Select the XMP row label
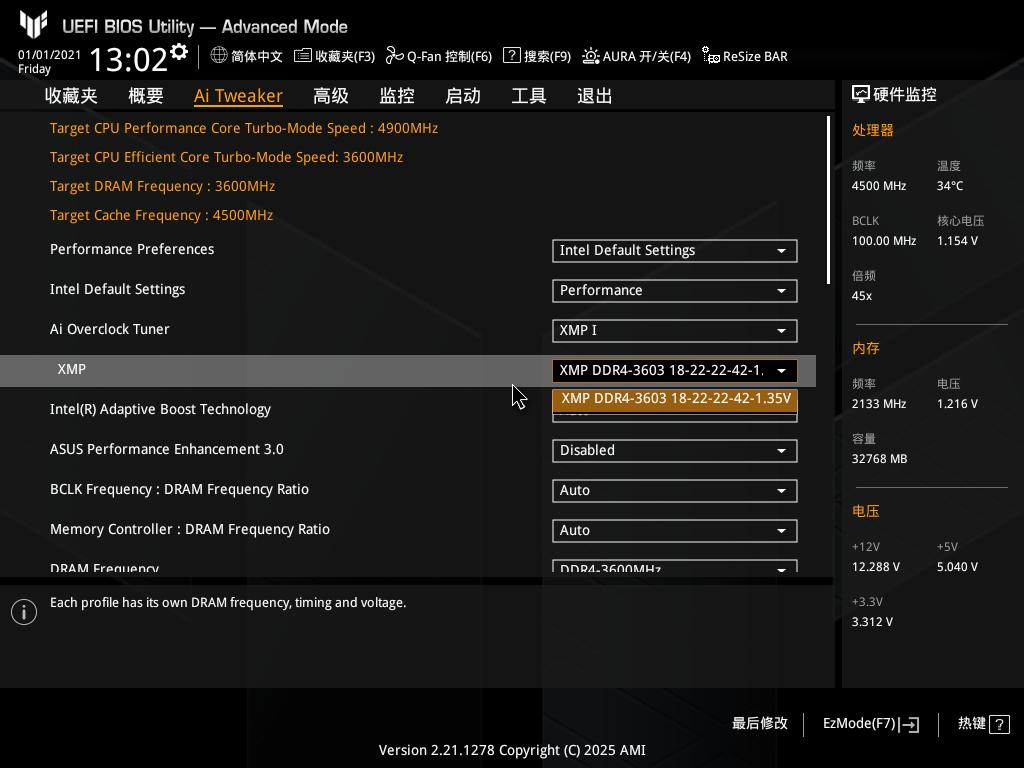1024x768 pixels. pyautogui.click(x=71, y=369)
